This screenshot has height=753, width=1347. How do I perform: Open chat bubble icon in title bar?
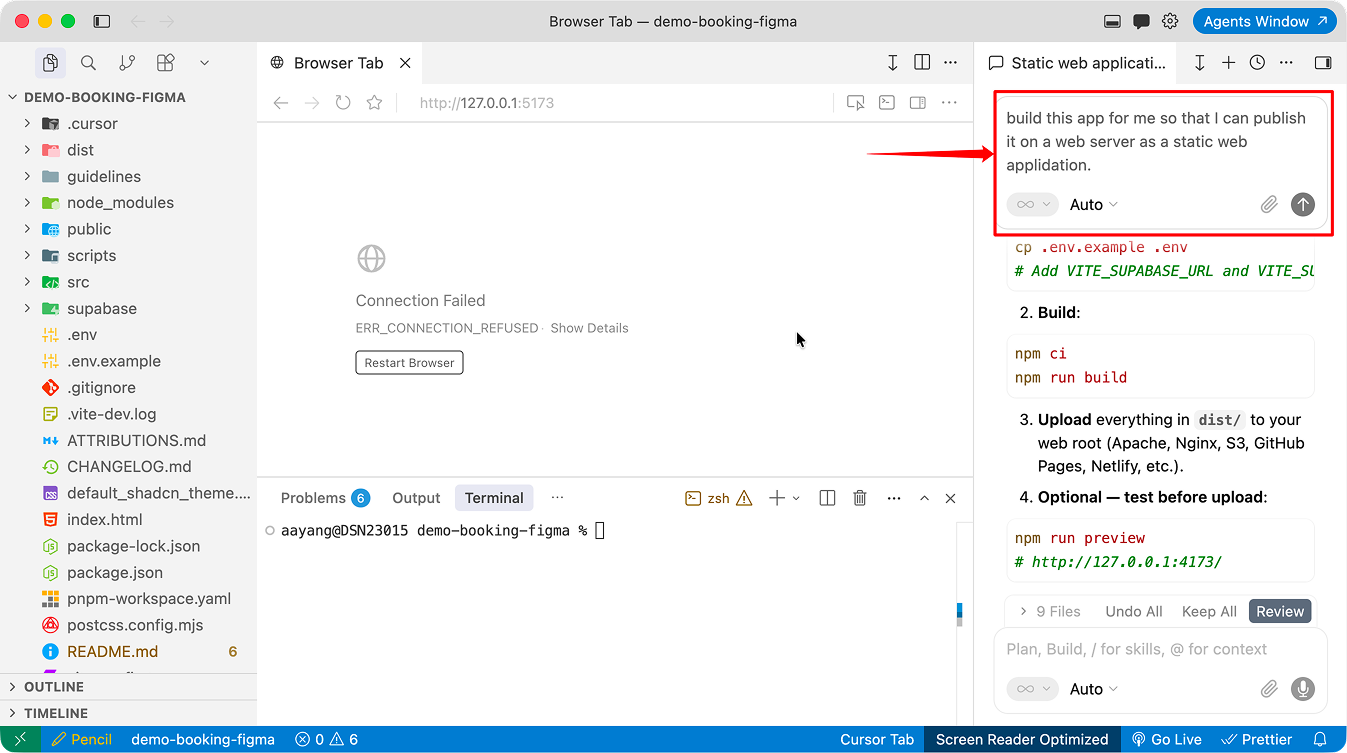click(x=1141, y=21)
